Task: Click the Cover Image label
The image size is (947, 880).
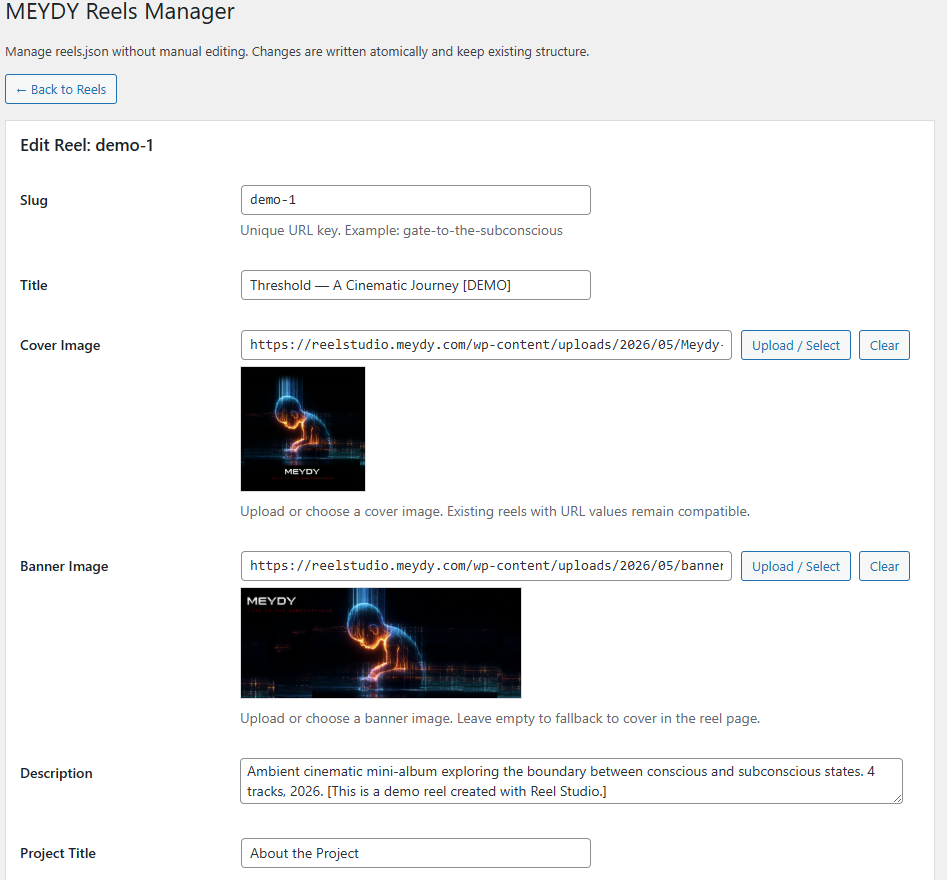Action: tap(60, 345)
